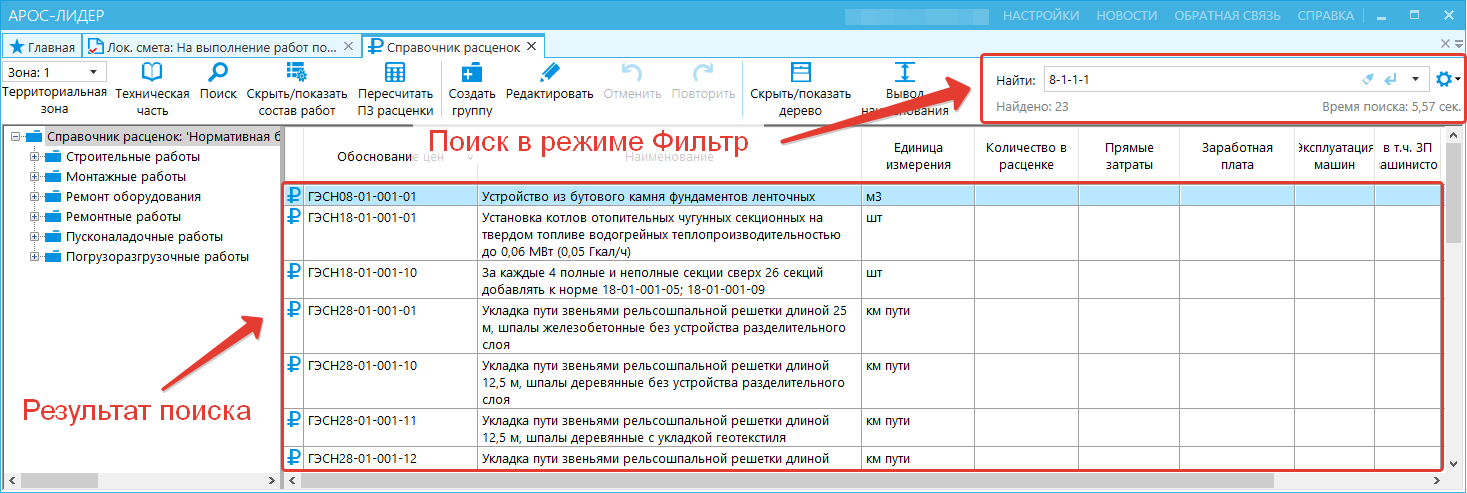This screenshot has width=1467, height=493.
Task: Open the Зона: 1 dropdown
Action: tap(93, 72)
